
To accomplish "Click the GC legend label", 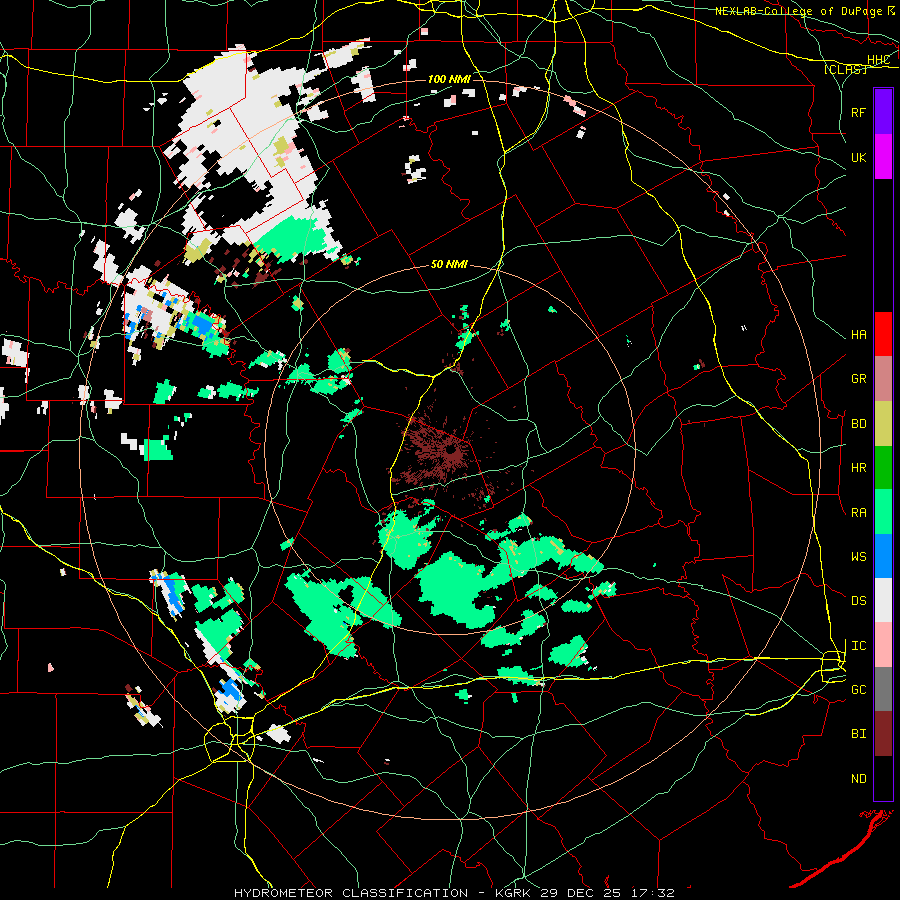I will (858, 690).
